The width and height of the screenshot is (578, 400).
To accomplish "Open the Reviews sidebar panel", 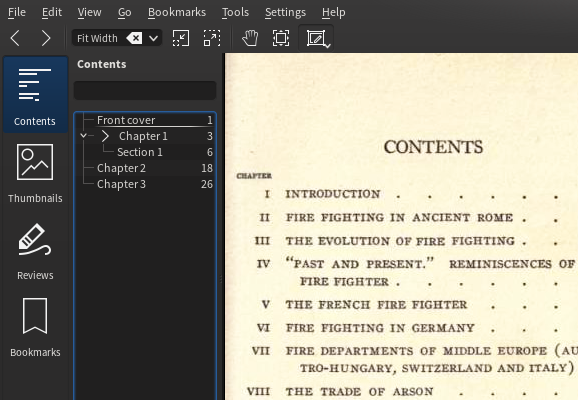I will (35, 251).
